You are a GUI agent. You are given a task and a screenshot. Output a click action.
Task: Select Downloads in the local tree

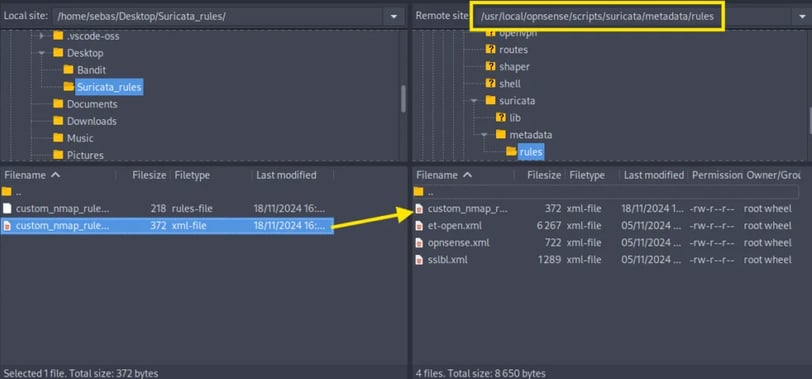coord(92,121)
